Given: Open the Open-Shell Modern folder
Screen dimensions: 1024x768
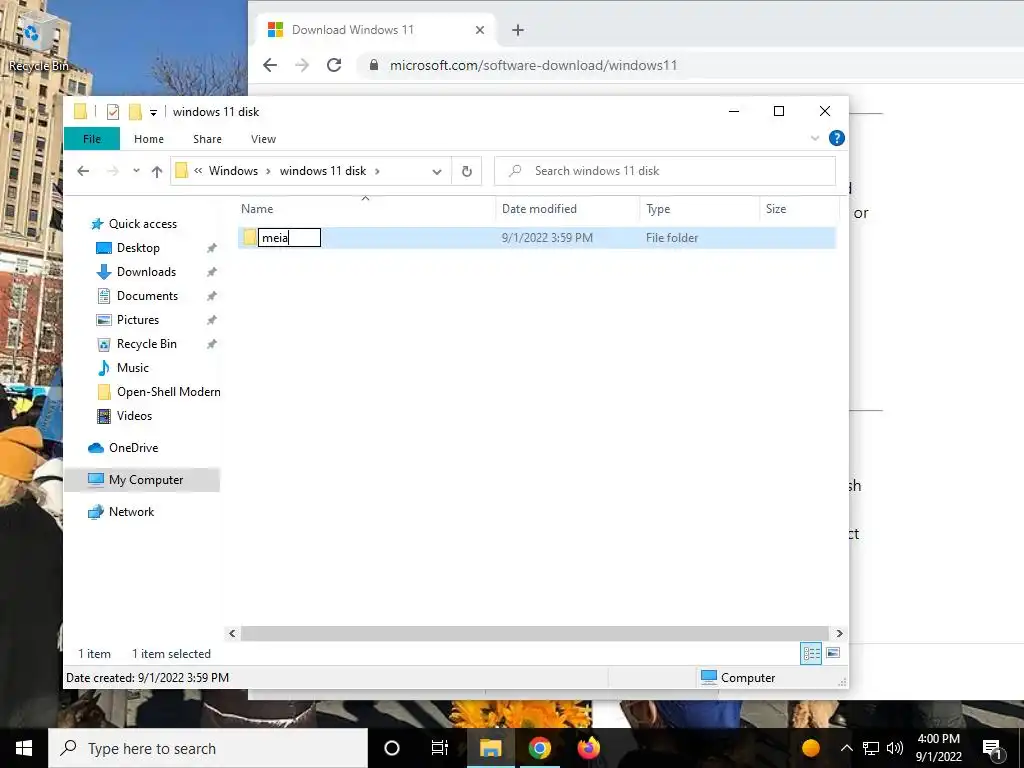Looking at the screenshot, I should 168,392.
